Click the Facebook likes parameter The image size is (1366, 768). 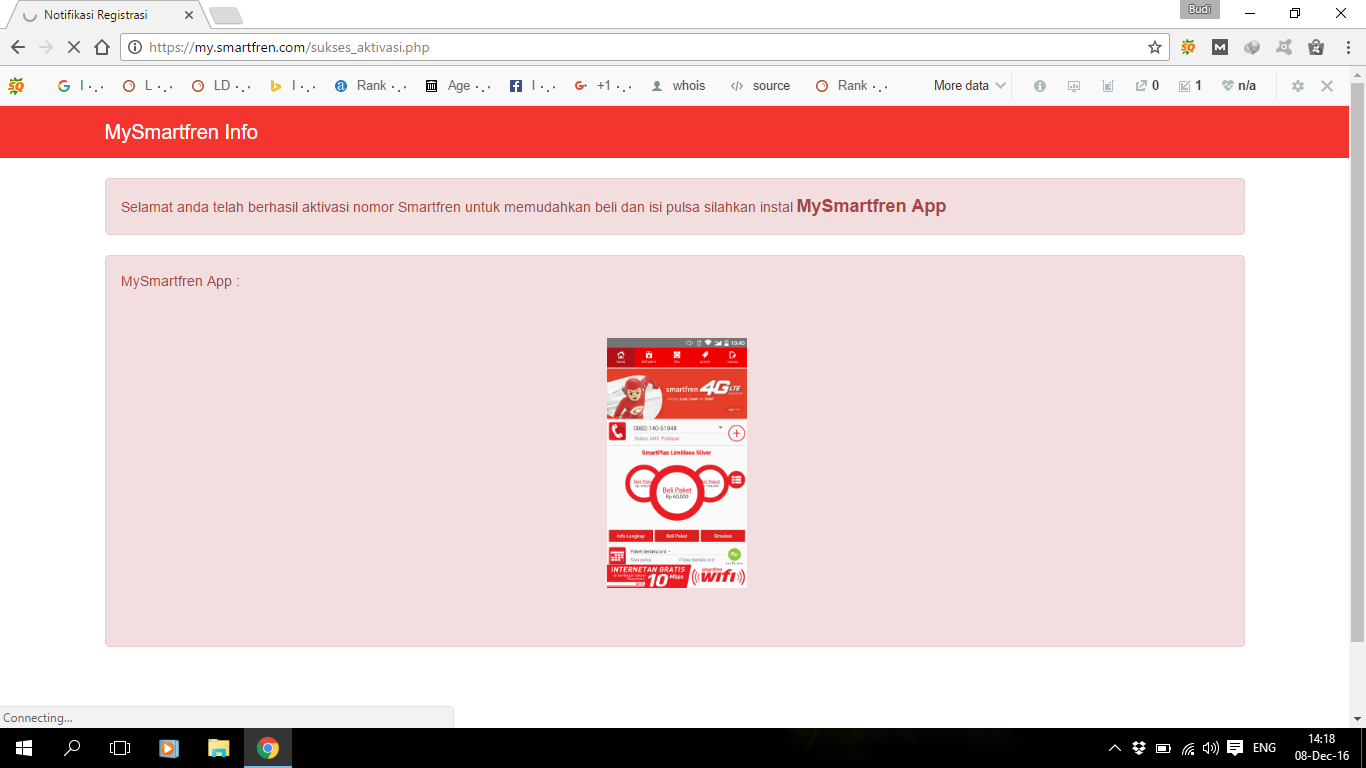tap(533, 86)
